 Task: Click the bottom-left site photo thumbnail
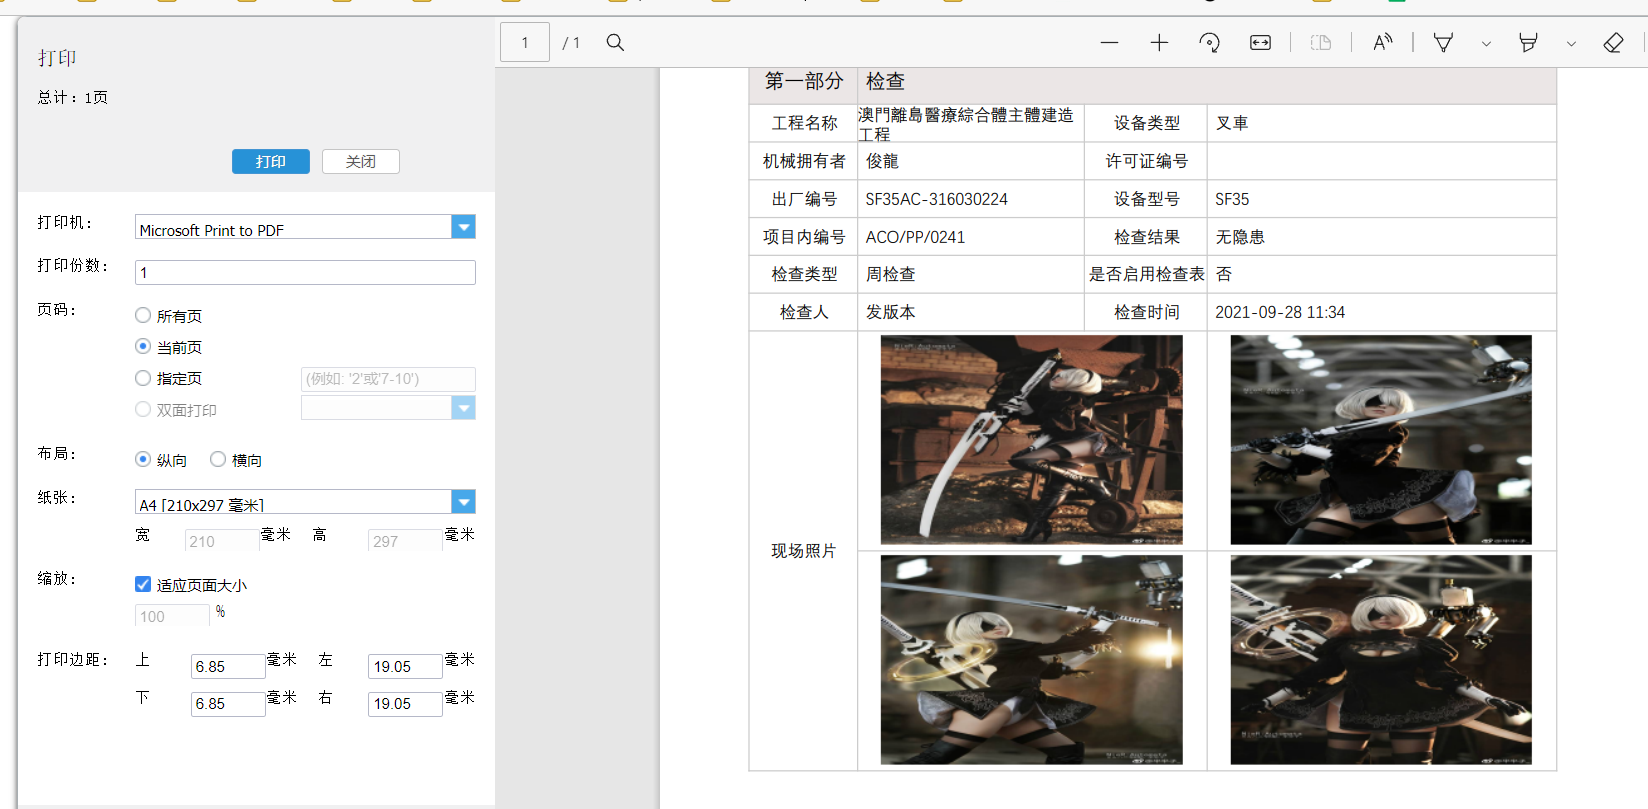click(x=1031, y=660)
